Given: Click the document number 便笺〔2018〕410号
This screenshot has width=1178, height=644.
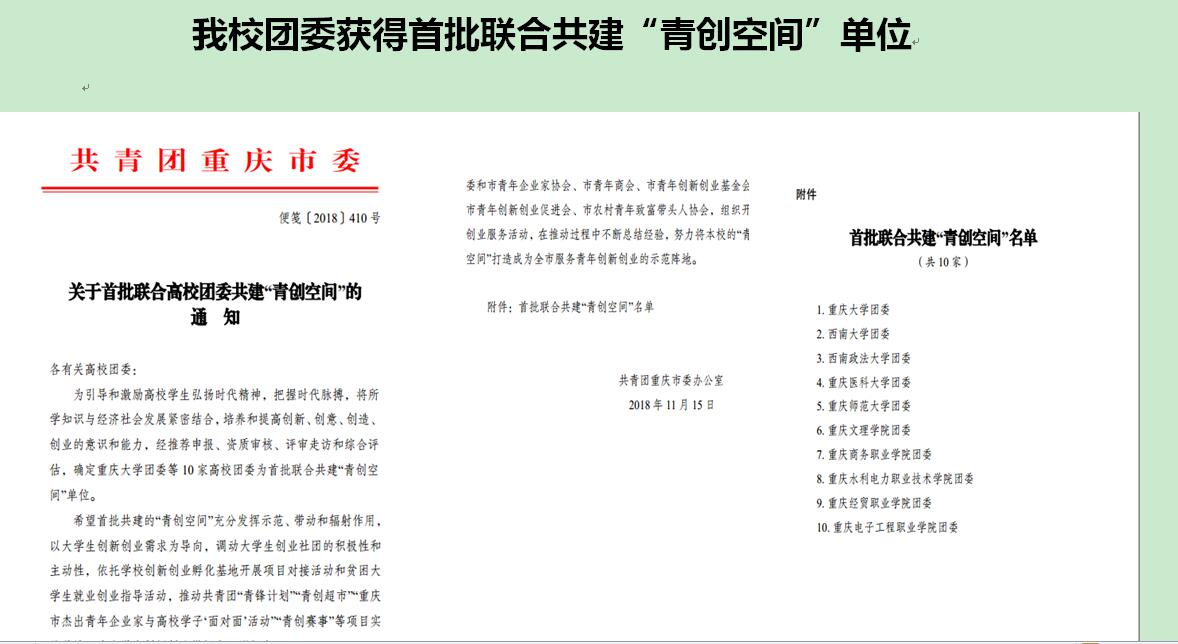Looking at the screenshot, I should pos(329,217).
